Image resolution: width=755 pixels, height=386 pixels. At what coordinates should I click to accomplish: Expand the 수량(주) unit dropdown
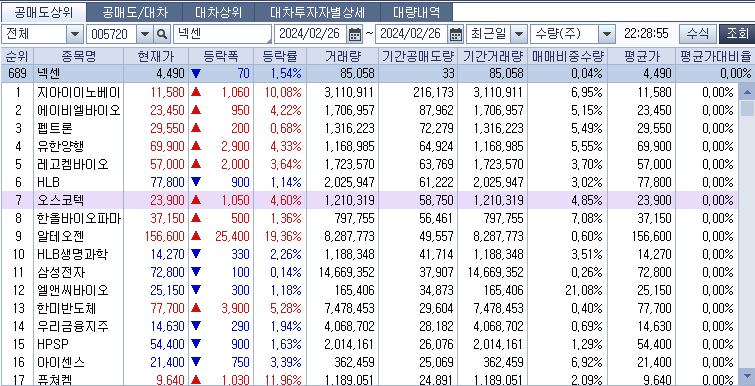click(x=606, y=34)
